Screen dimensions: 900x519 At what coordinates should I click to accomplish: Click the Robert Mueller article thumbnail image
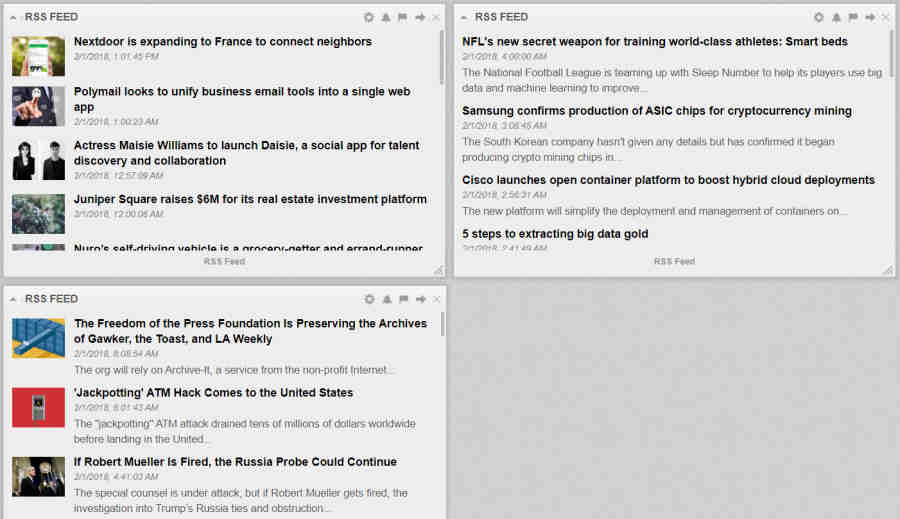point(38,476)
